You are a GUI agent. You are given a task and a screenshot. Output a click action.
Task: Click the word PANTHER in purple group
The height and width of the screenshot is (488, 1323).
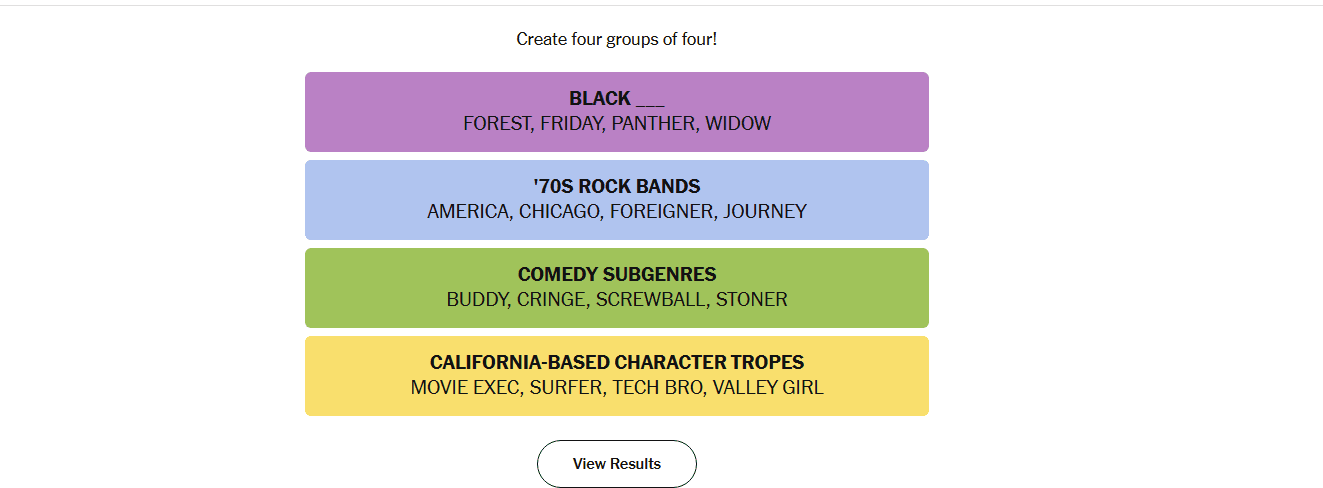click(x=653, y=124)
